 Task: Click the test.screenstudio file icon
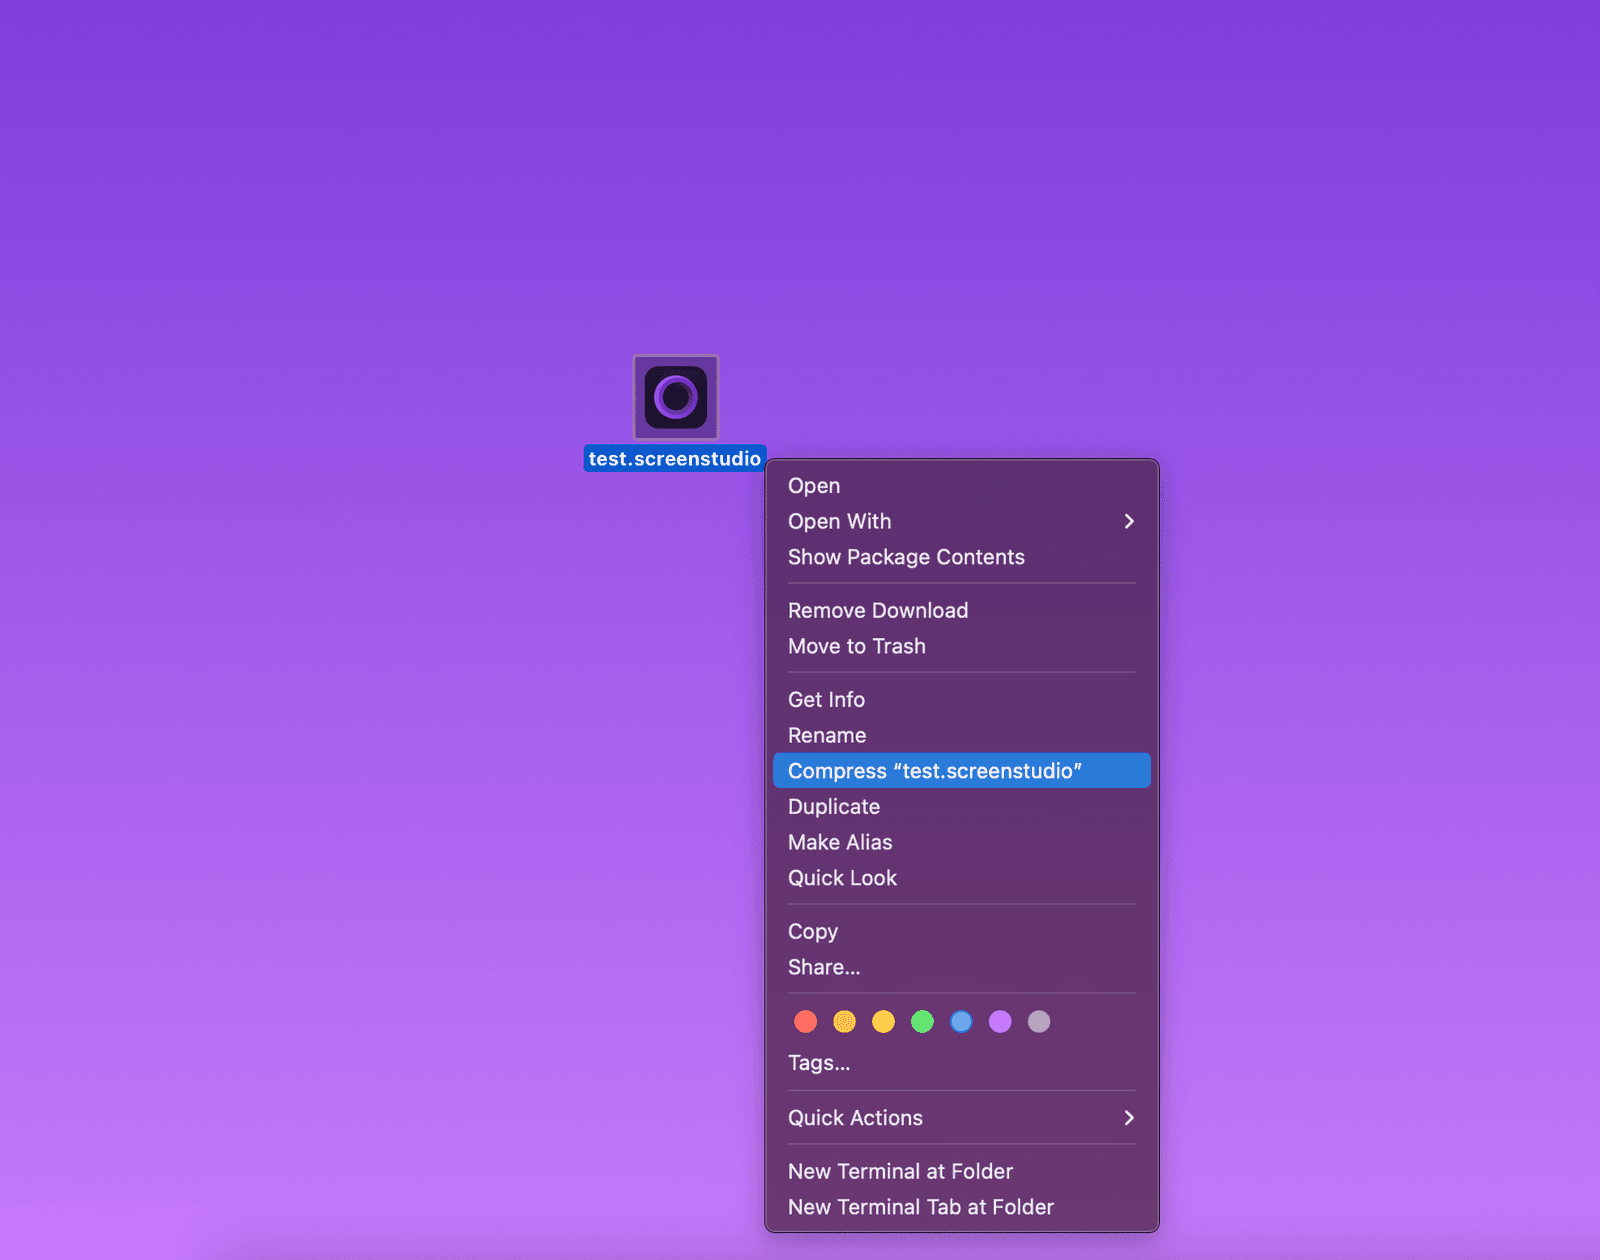tap(676, 397)
